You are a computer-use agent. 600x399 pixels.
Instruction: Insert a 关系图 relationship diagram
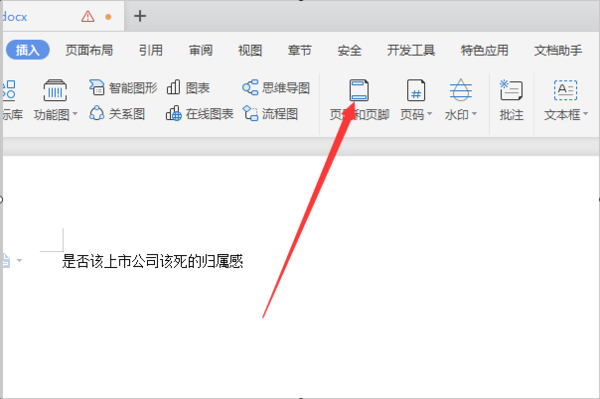tap(117, 114)
